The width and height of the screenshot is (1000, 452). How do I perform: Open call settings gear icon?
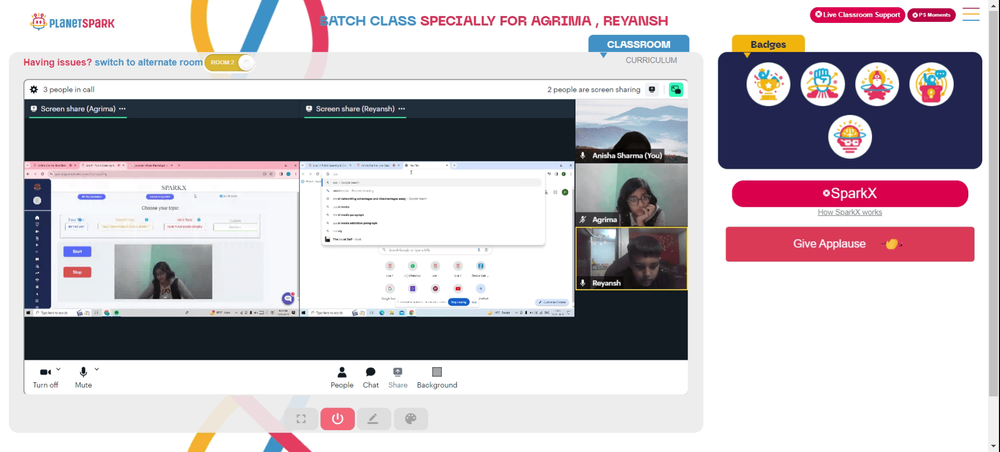tap(34, 90)
